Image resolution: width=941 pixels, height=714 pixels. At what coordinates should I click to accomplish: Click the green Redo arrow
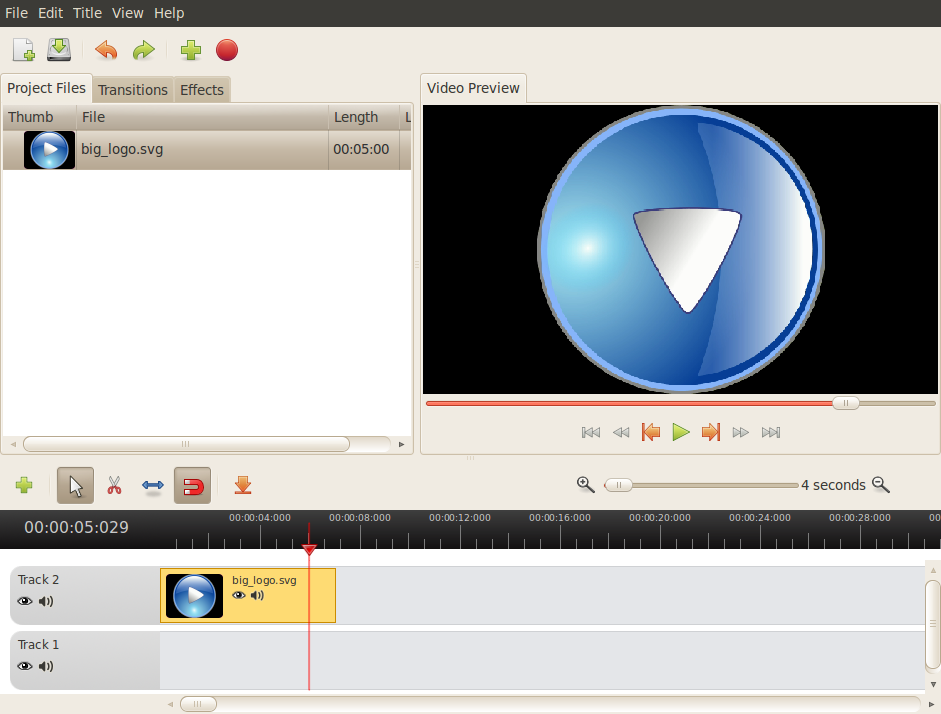[x=144, y=50]
